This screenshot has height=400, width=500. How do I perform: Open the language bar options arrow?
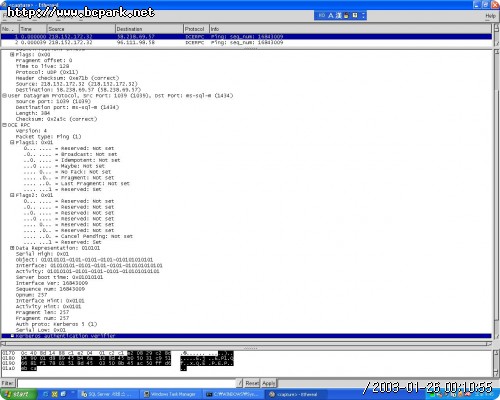[x=363, y=15]
